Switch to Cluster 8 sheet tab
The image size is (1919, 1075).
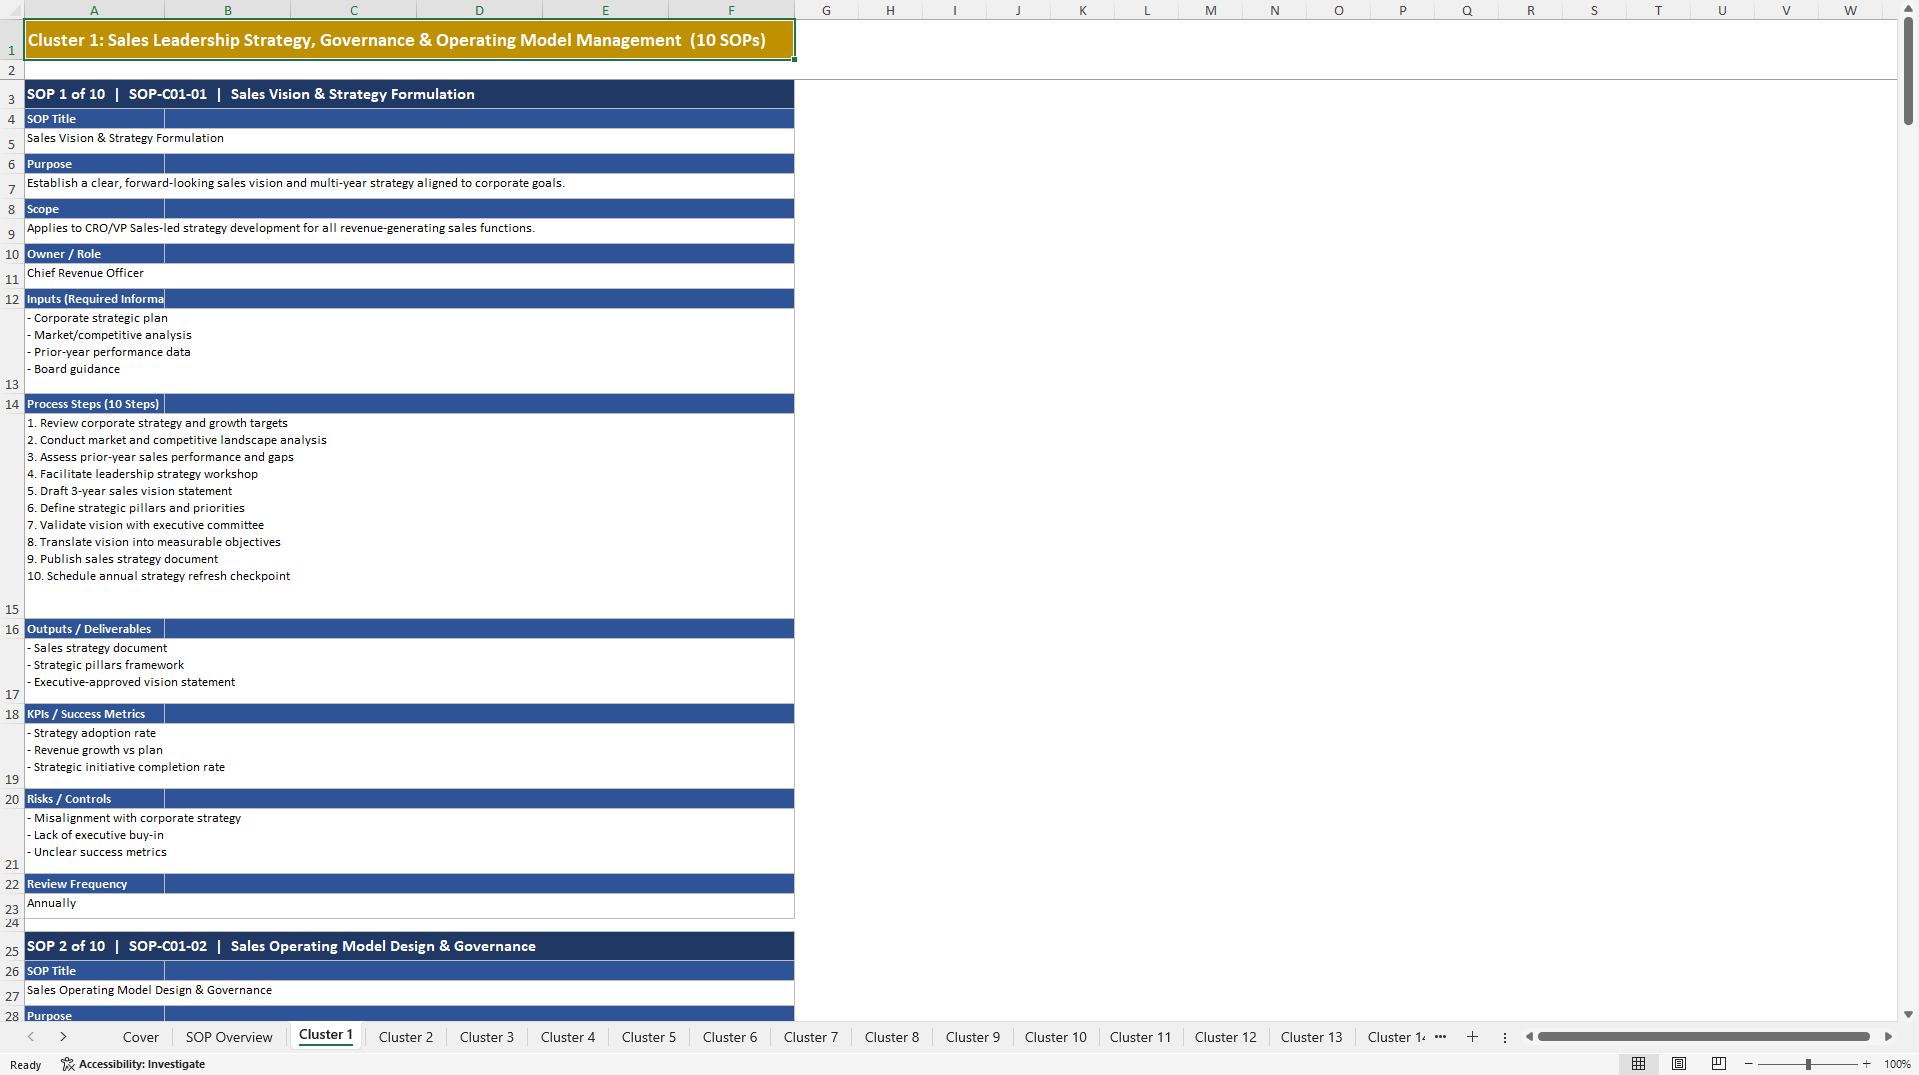[892, 1037]
